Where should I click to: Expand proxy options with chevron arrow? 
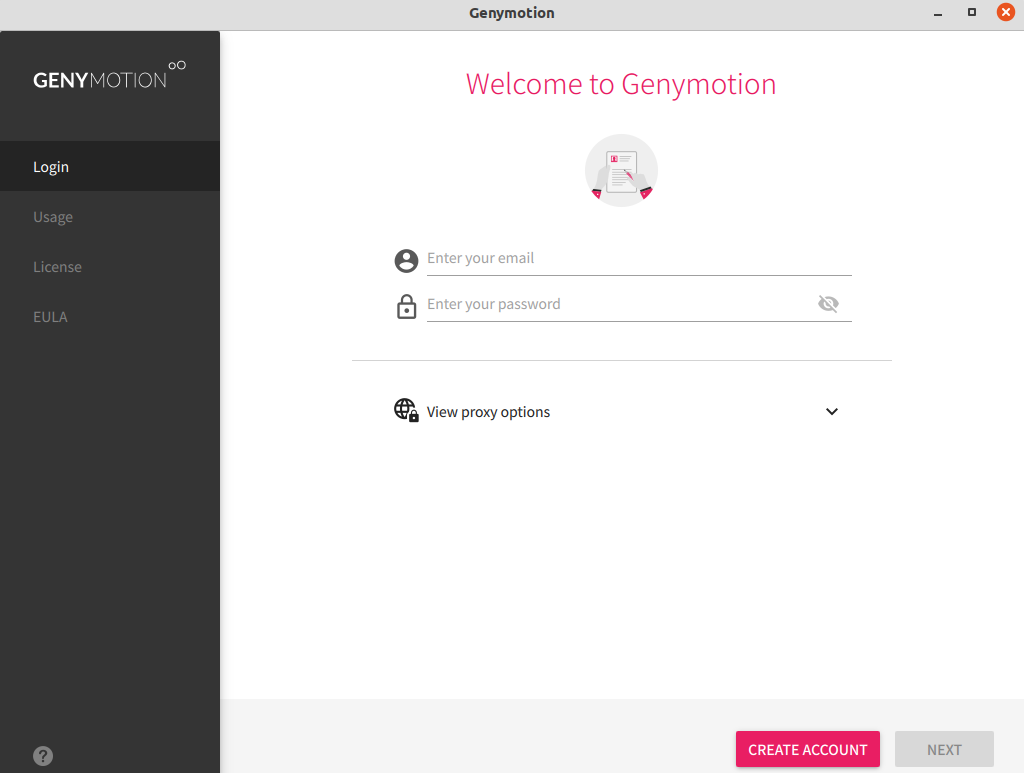click(831, 411)
